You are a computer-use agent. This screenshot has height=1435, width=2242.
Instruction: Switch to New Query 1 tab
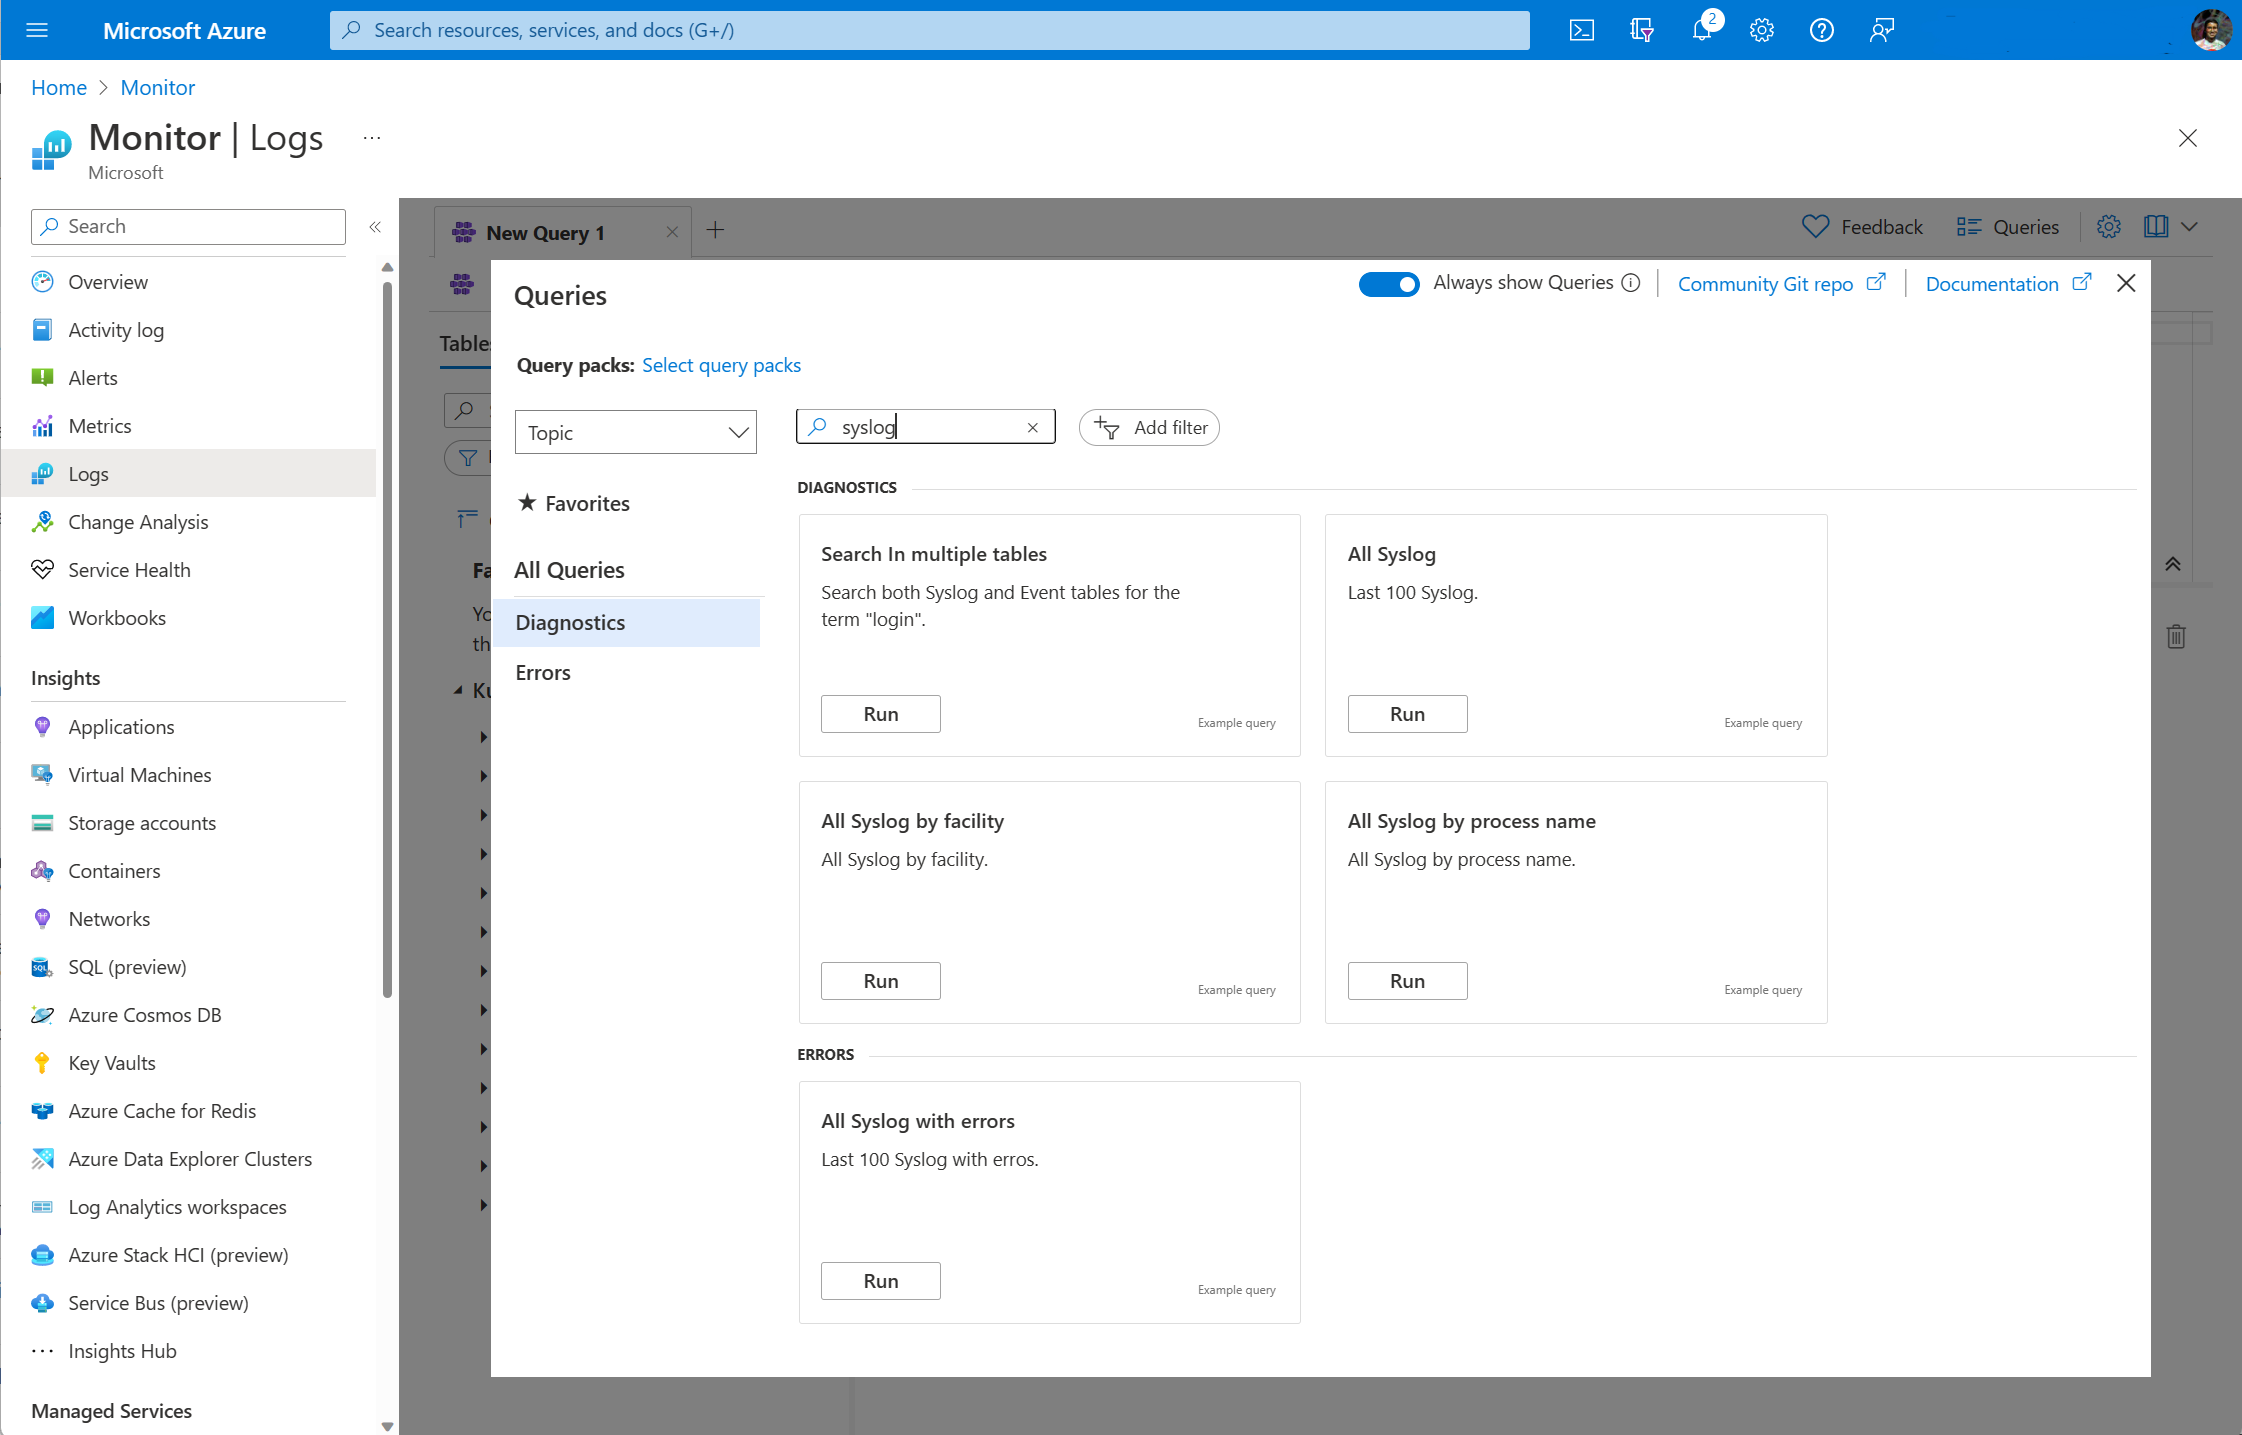coord(546,233)
